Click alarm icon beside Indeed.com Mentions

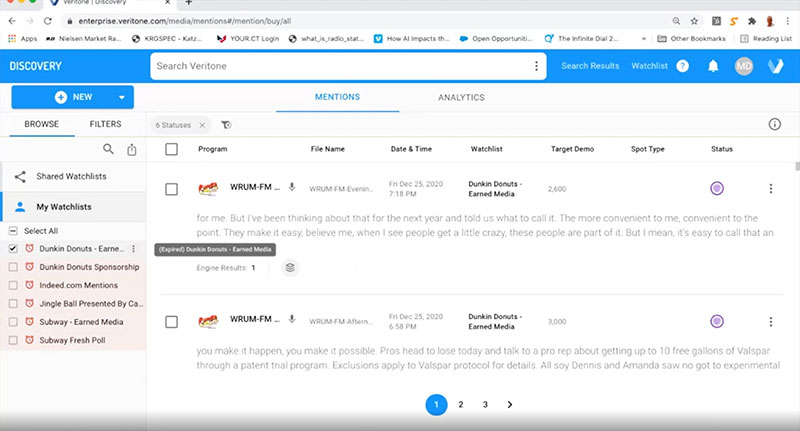30,285
